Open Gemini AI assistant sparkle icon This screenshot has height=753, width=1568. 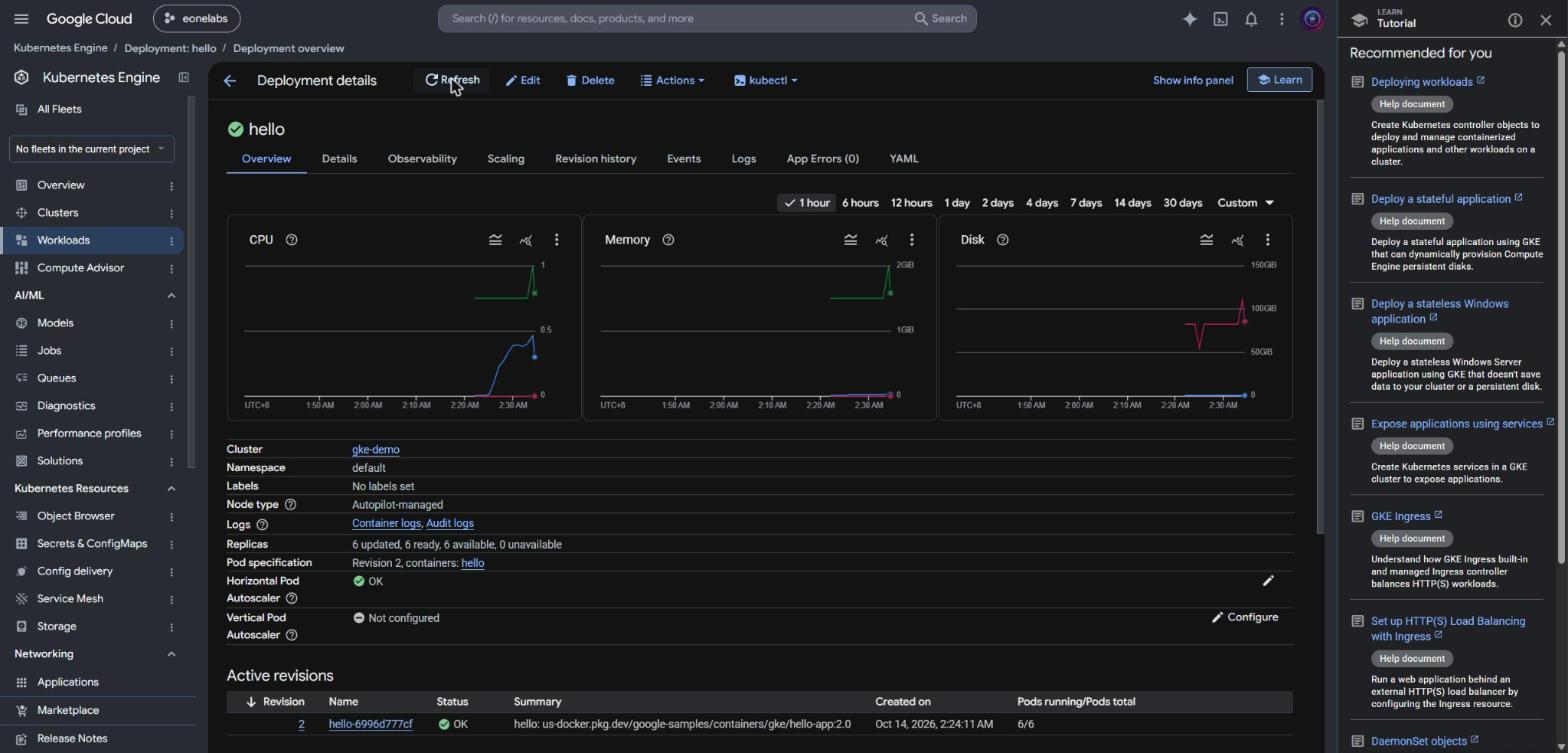[x=1190, y=19]
